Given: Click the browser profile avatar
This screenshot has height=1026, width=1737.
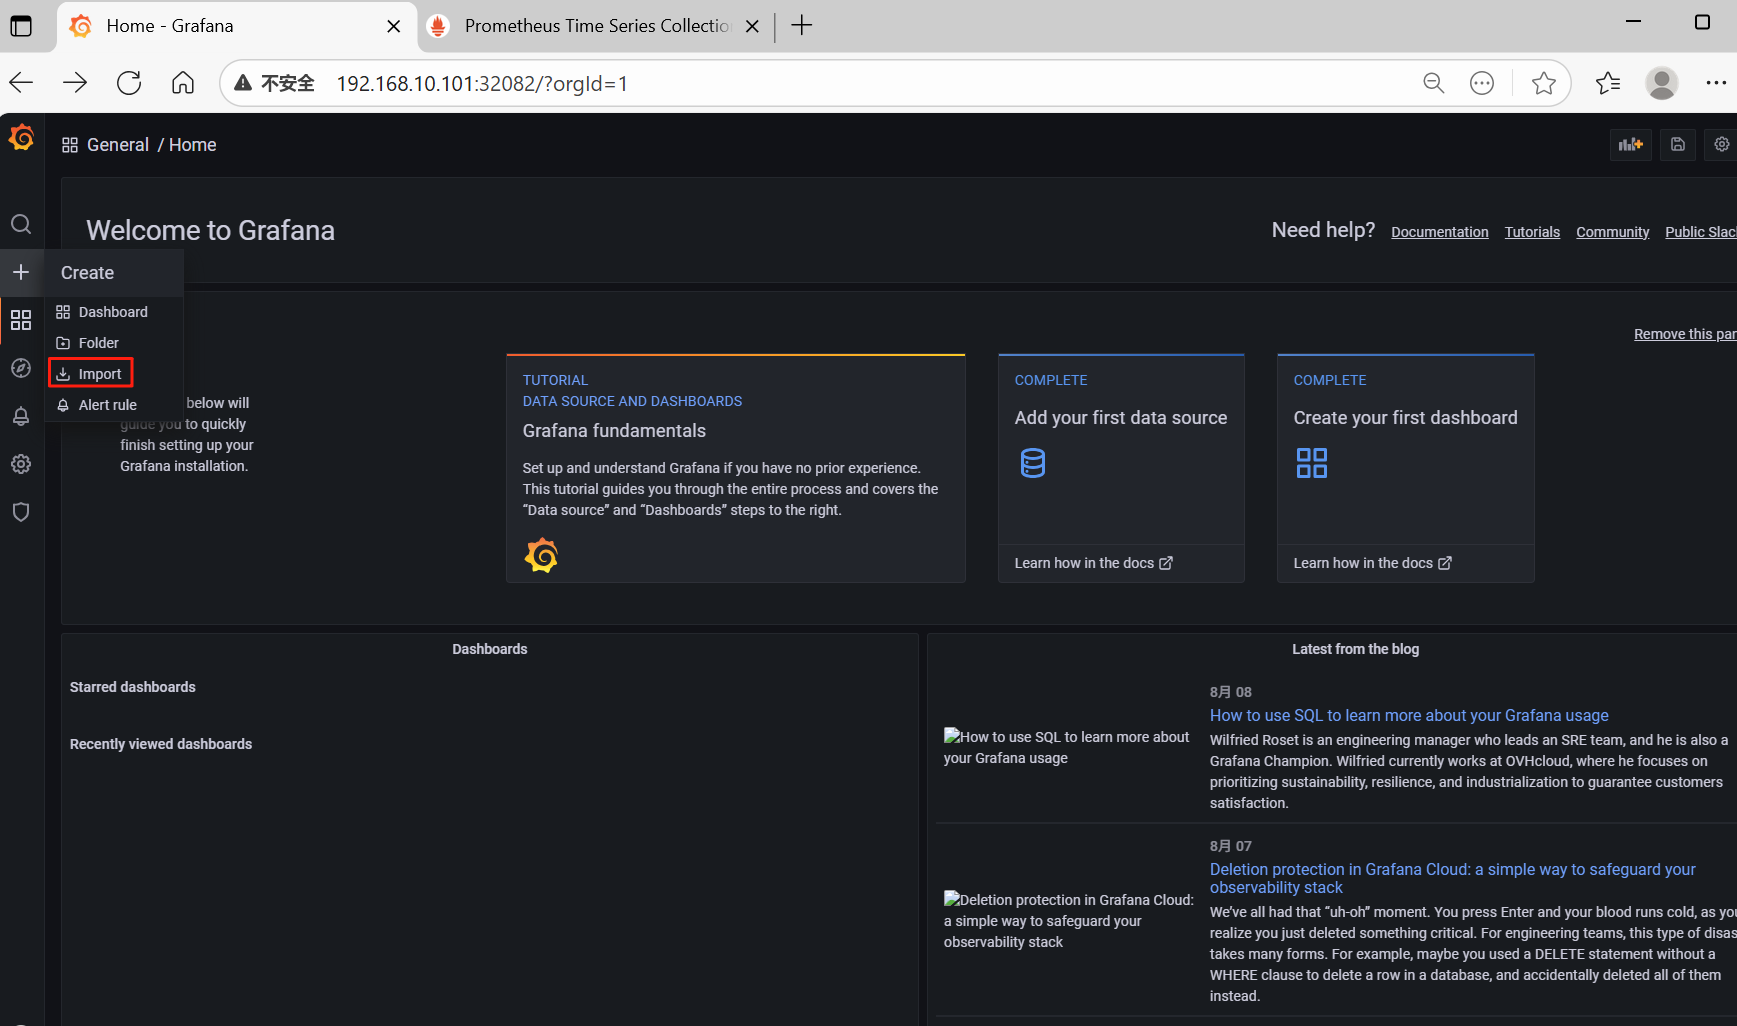Looking at the screenshot, I should tap(1662, 83).
